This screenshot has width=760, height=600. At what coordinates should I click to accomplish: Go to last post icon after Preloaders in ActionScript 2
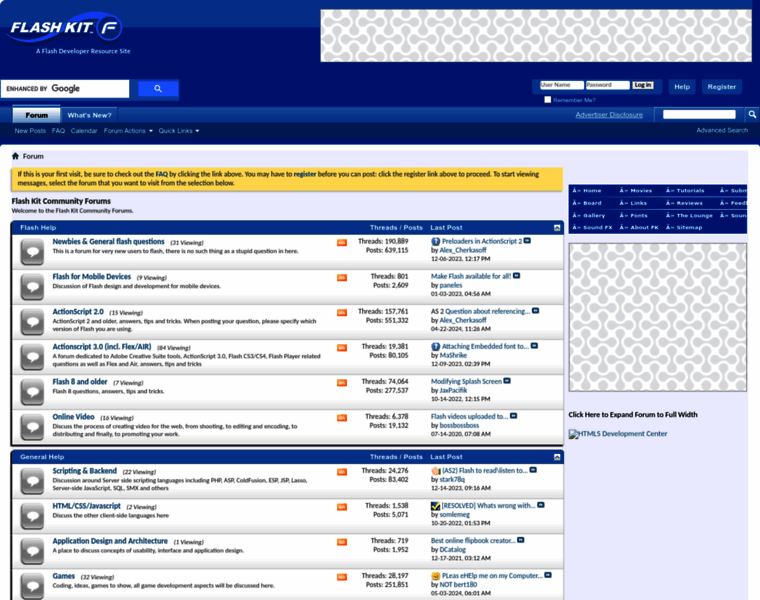tap(527, 241)
